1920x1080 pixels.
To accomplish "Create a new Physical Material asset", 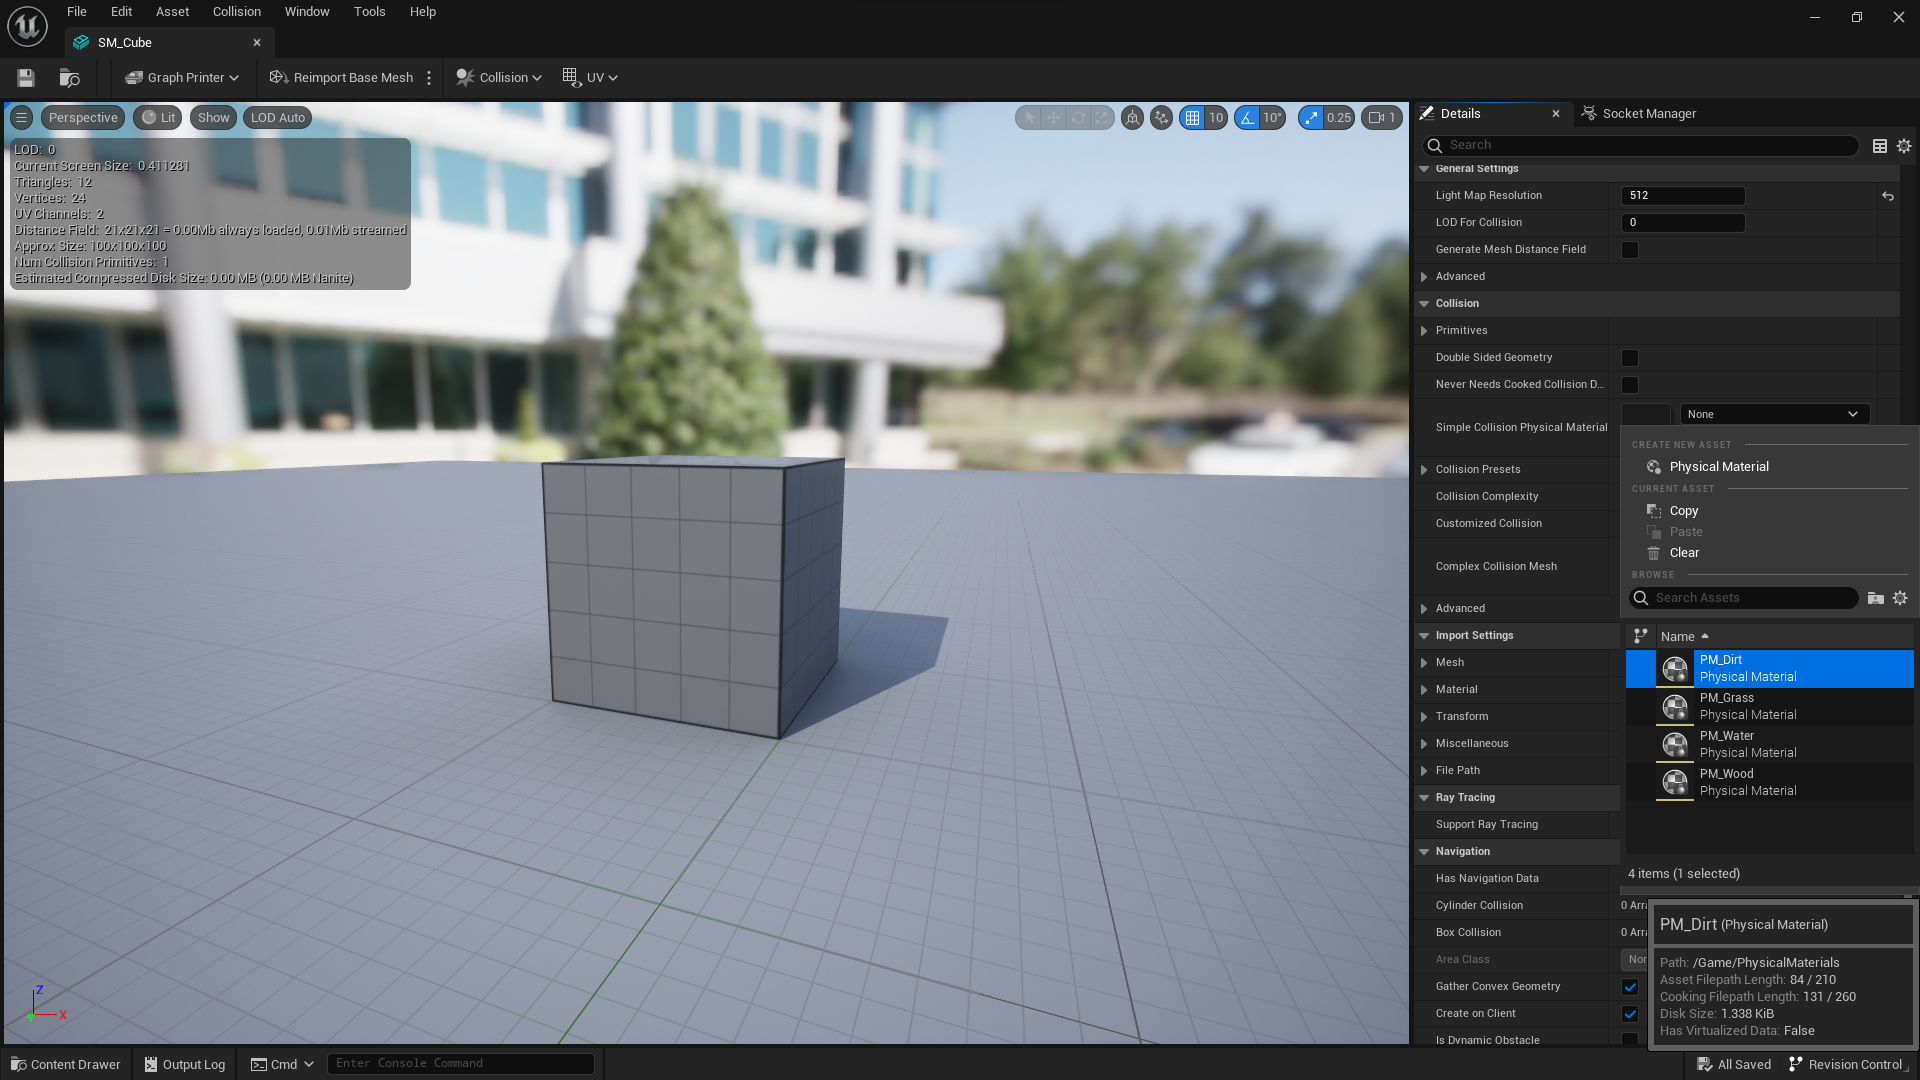I will (1718, 466).
